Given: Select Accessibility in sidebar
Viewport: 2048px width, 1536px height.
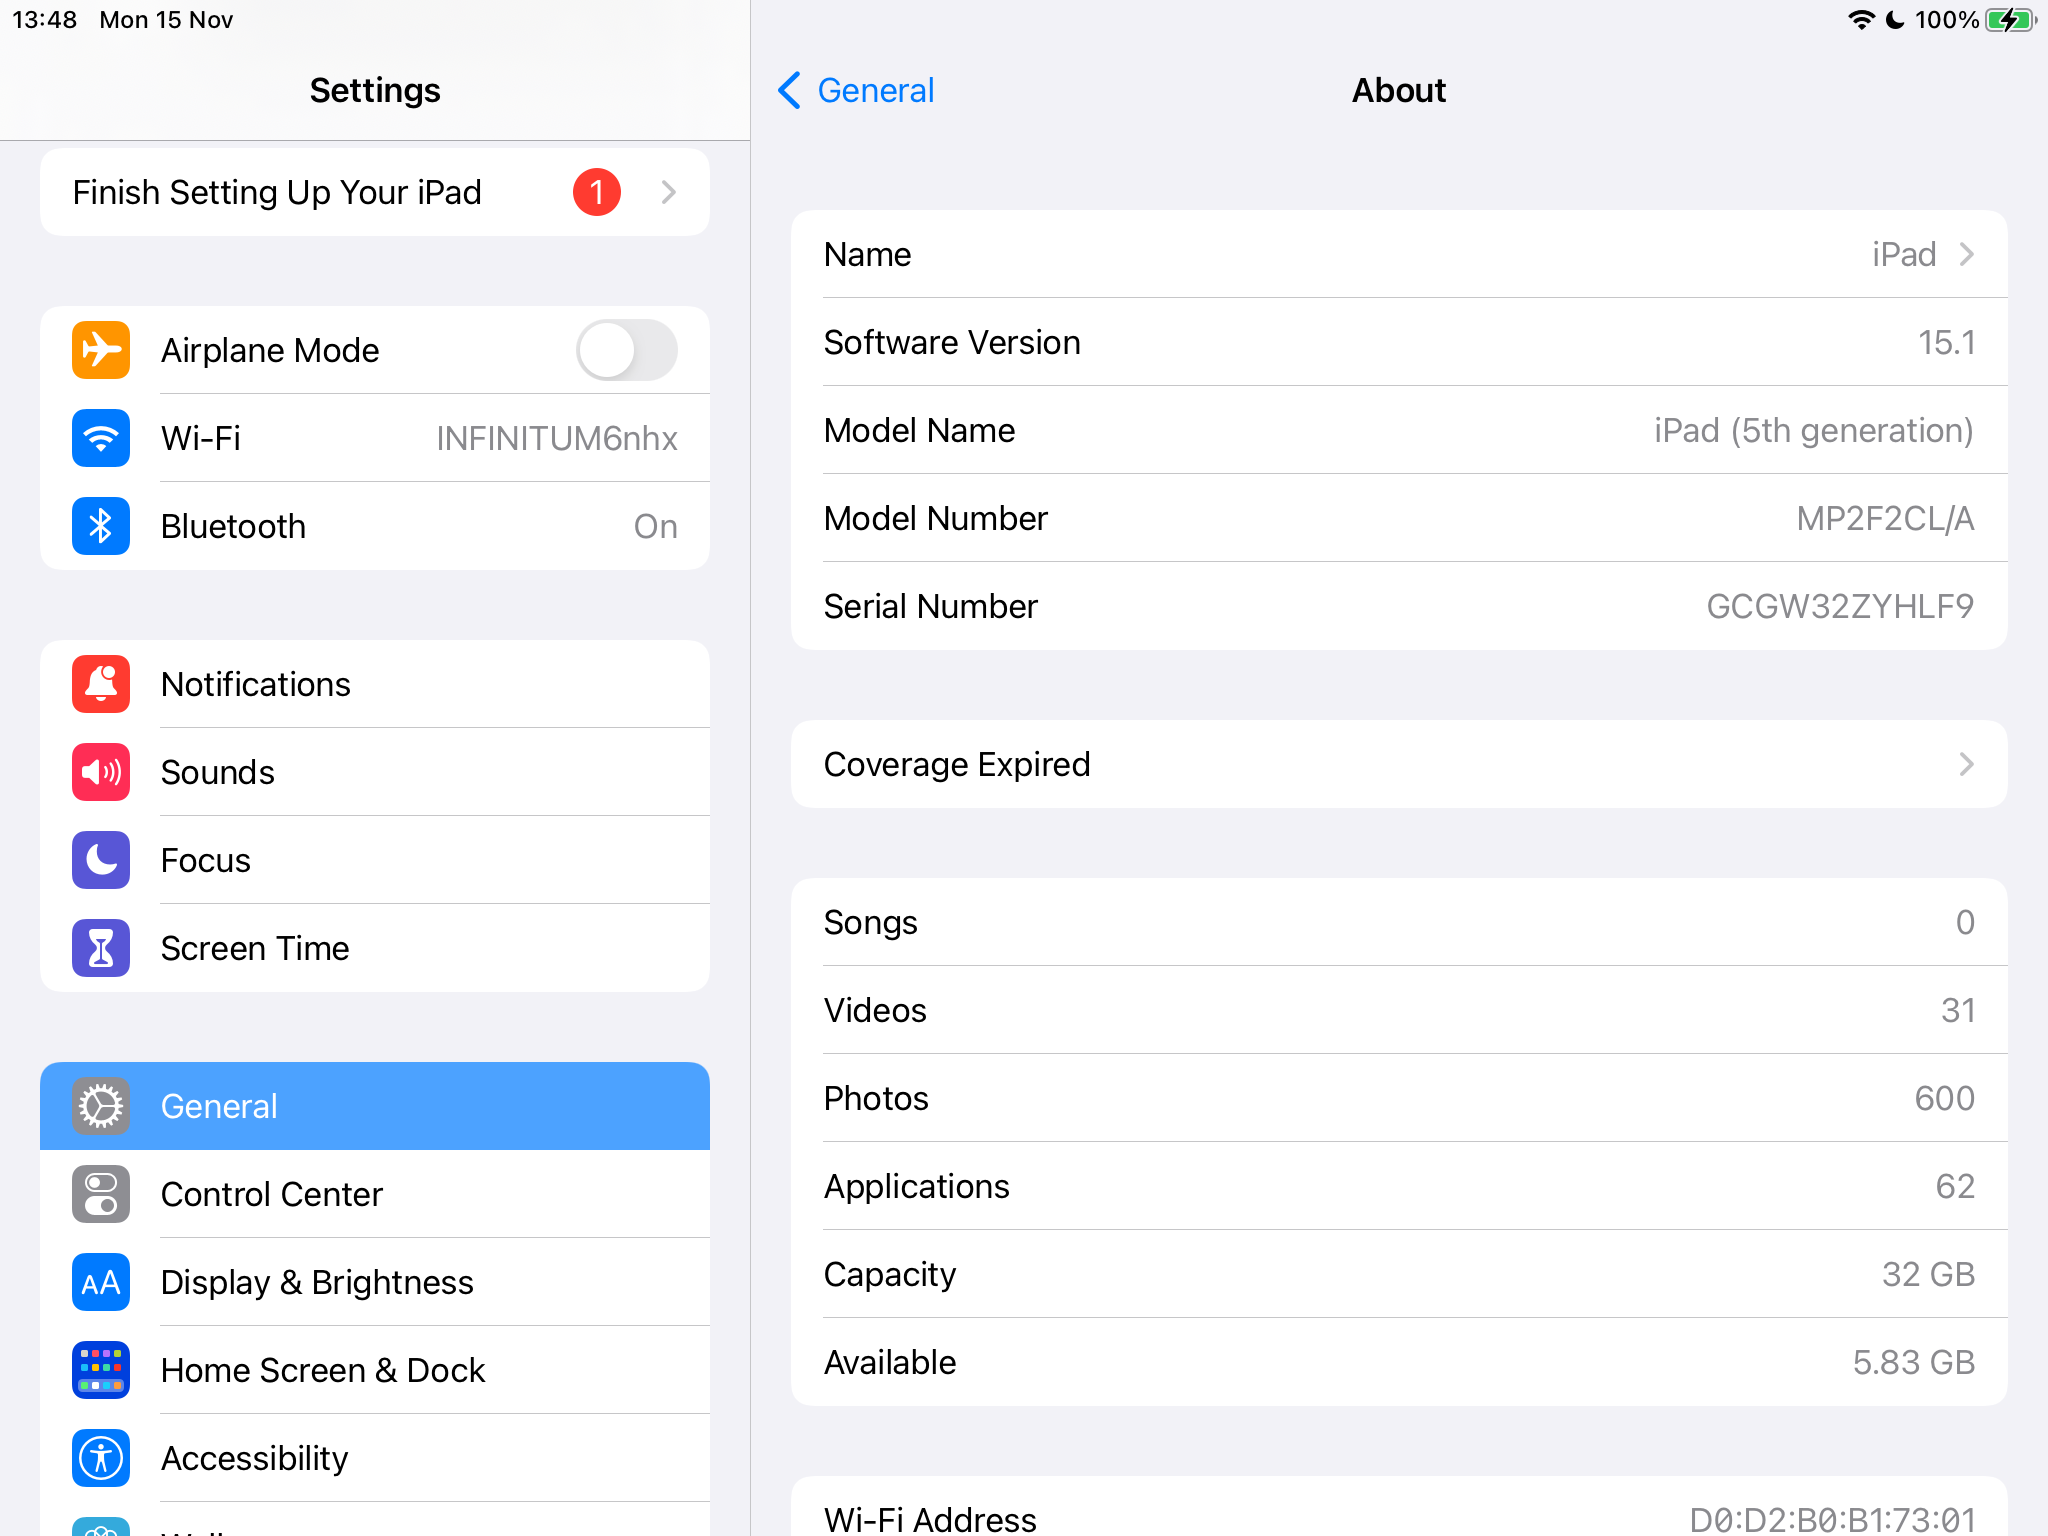Looking at the screenshot, I should tap(375, 1458).
